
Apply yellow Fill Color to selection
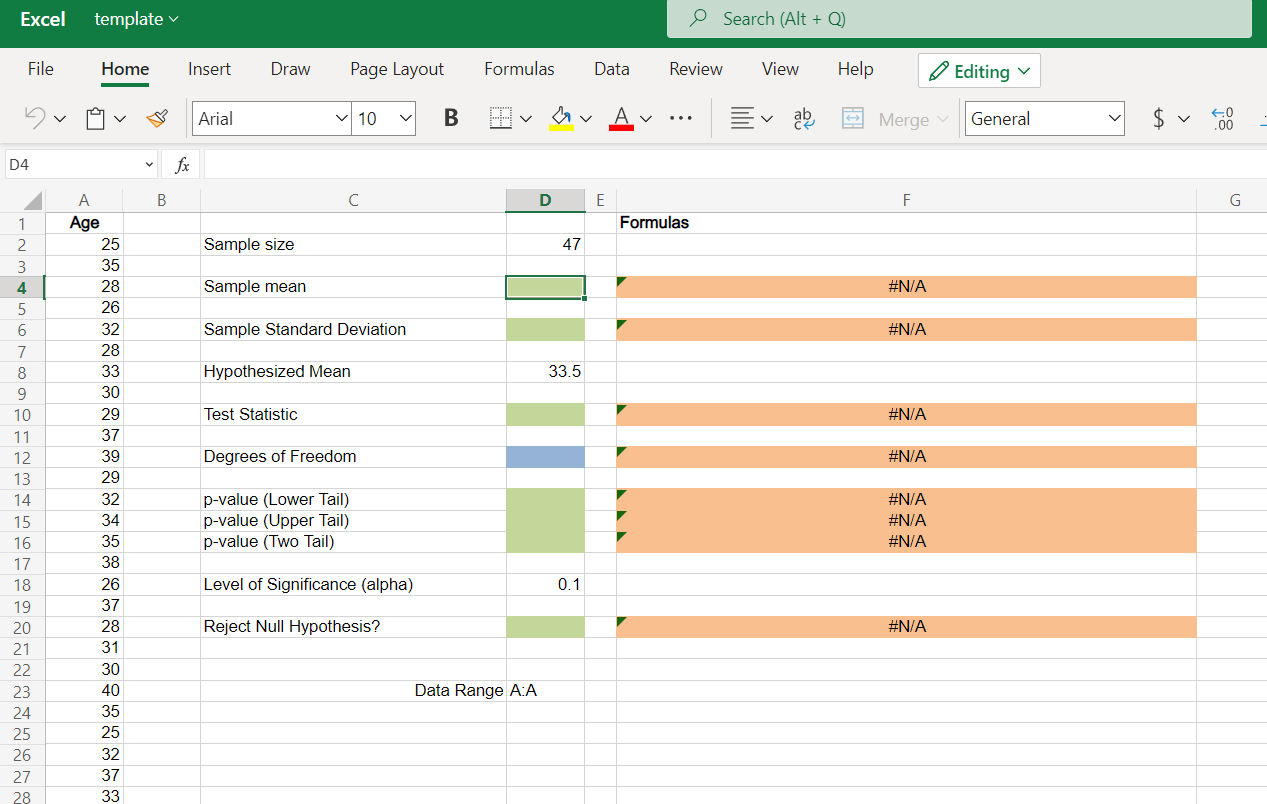[x=561, y=117]
